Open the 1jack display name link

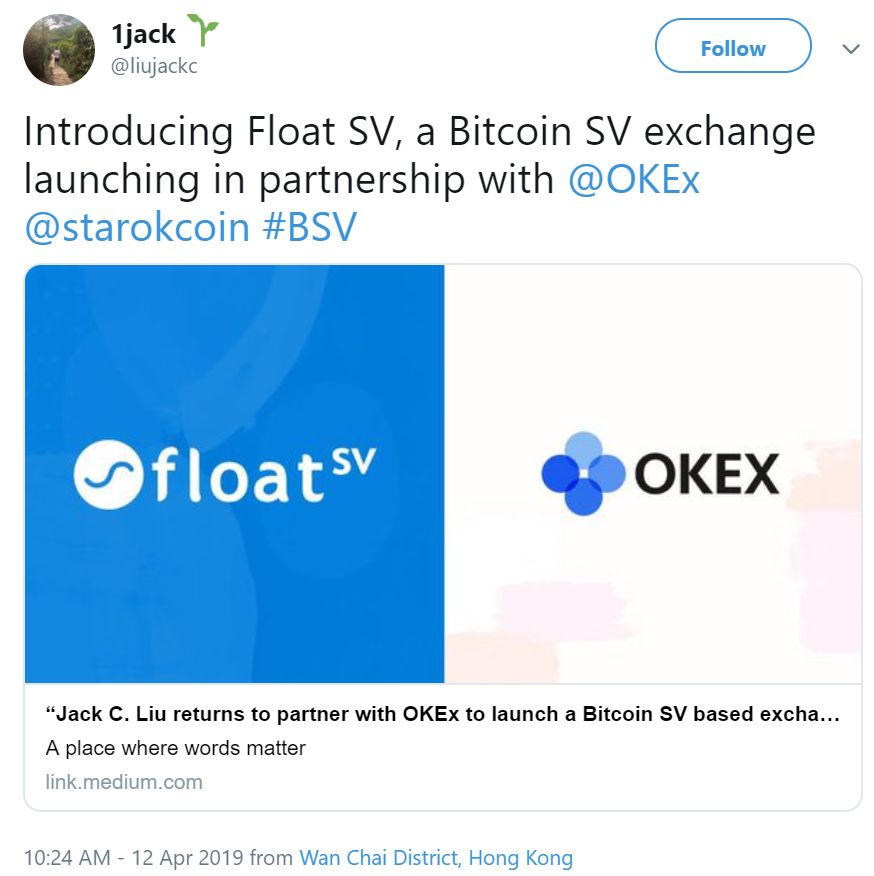144,34
